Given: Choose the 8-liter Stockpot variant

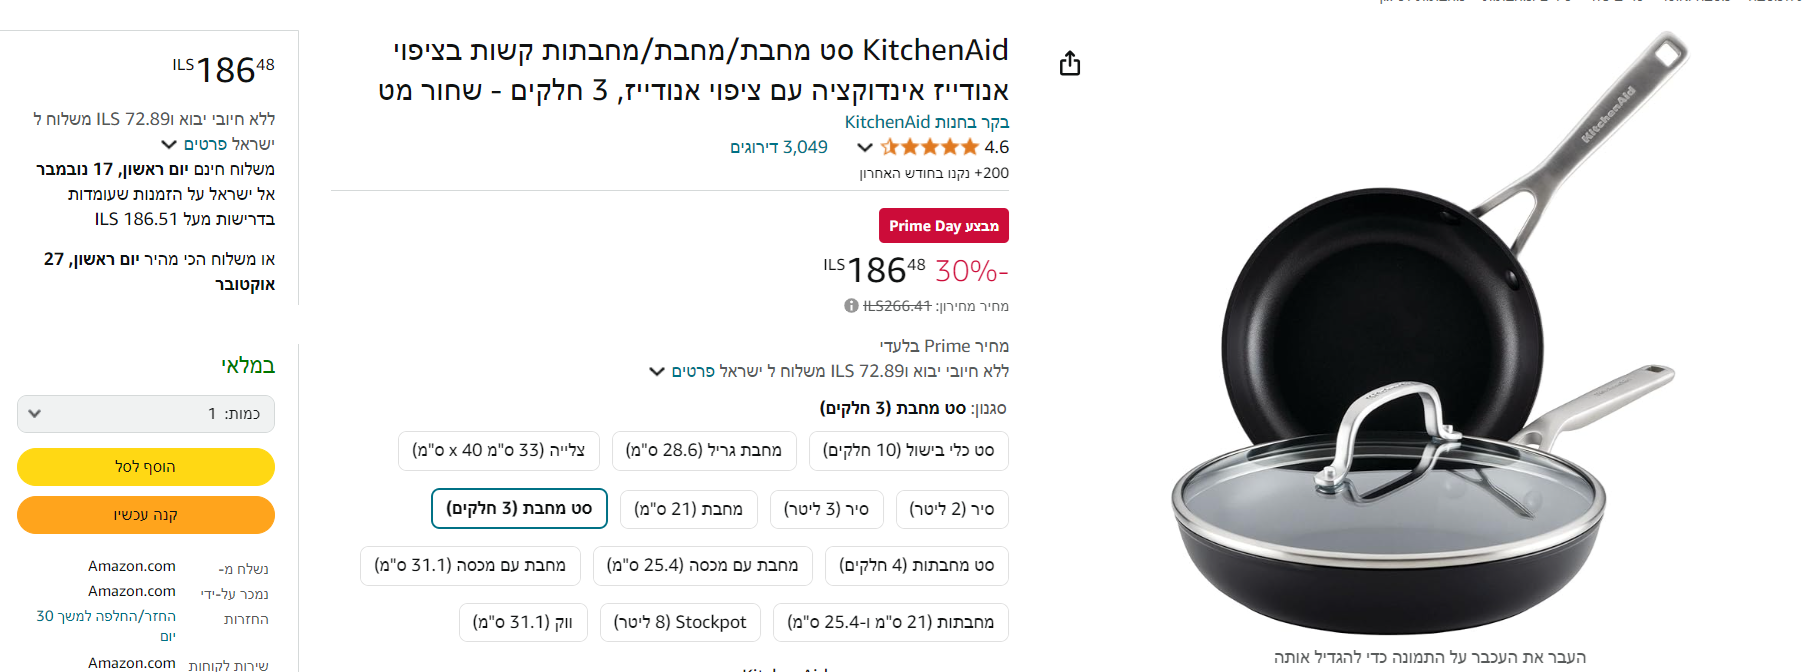Looking at the screenshot, I should click(680, 623).
